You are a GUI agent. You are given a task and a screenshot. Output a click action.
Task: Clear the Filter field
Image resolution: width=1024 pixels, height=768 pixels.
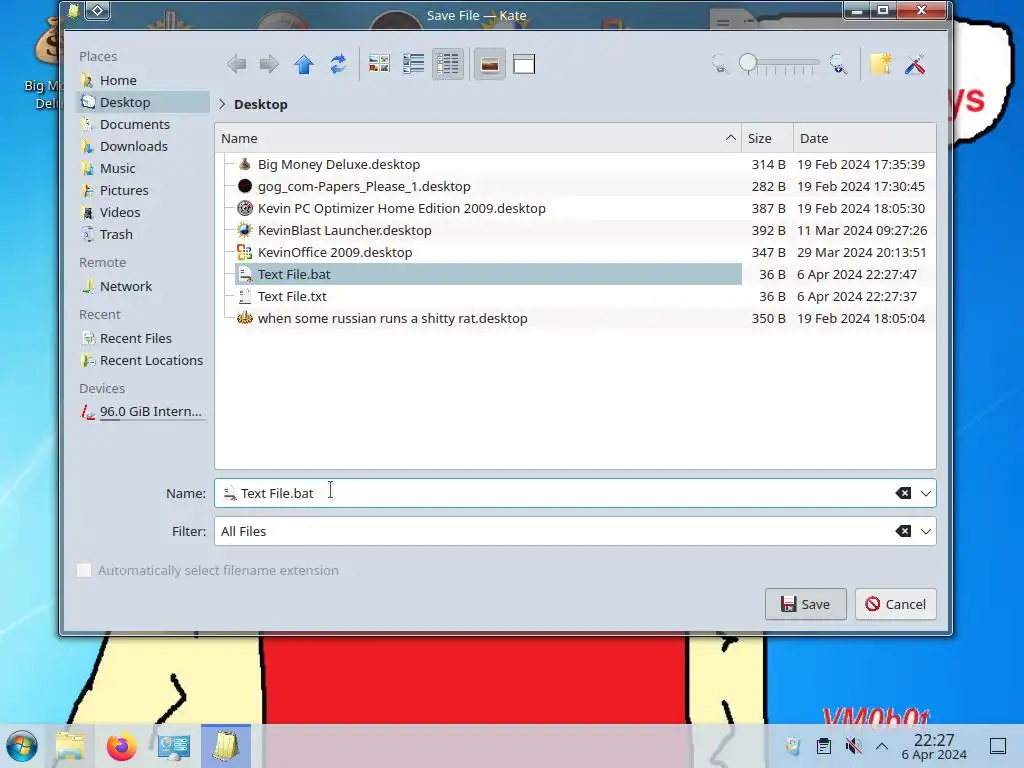(903, 531)
